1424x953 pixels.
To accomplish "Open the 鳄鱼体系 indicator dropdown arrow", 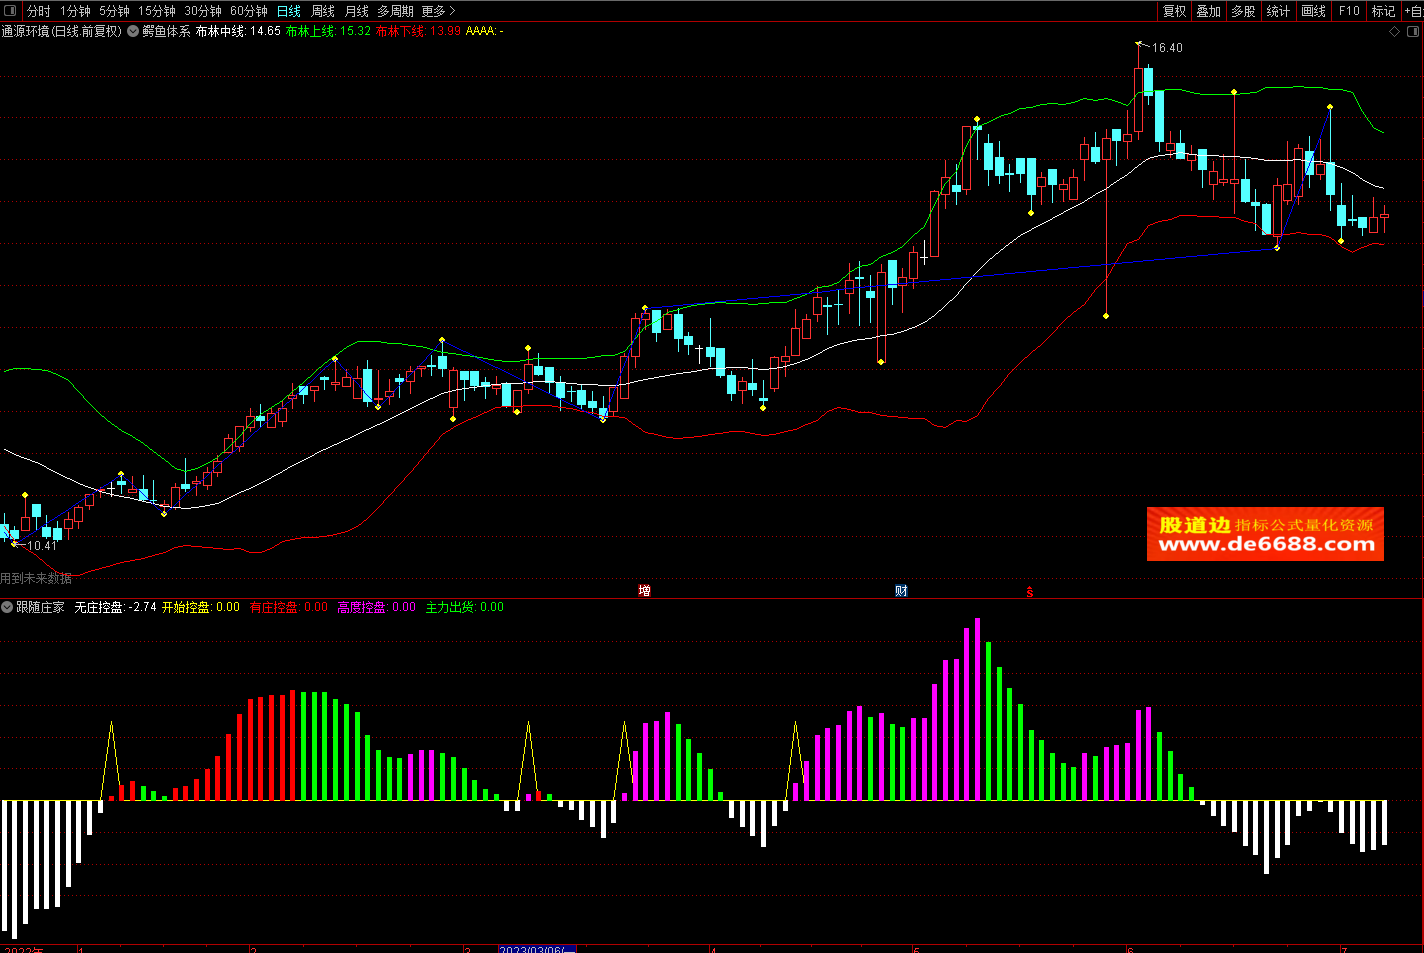I will 133,31.
